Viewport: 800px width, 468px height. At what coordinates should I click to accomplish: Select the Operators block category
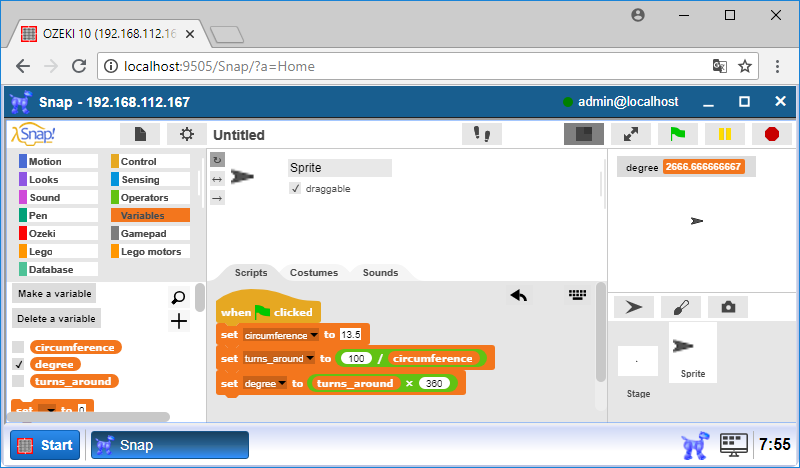point(150,198)
